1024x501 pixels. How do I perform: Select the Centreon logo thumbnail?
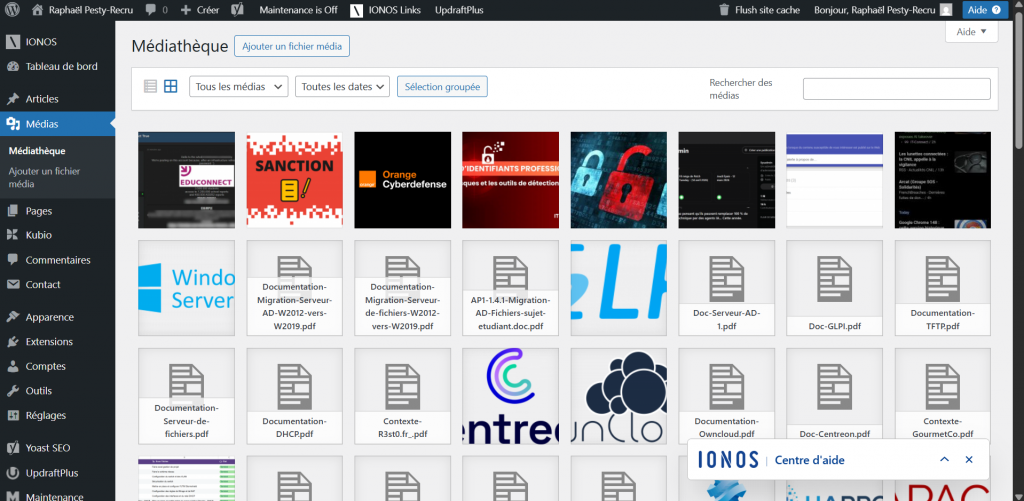[510, 396]
